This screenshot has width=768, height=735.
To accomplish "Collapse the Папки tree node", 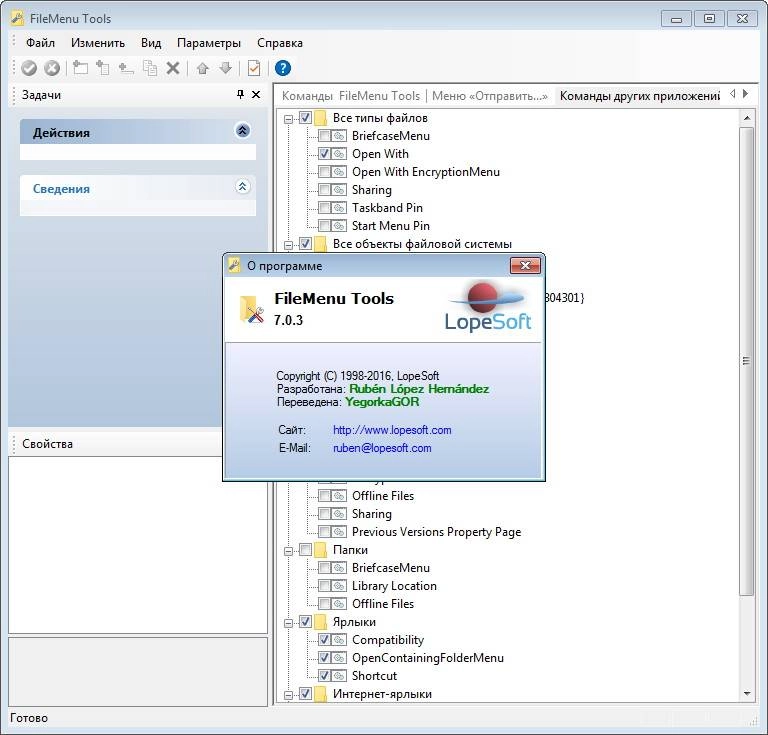I will [288, 551].
